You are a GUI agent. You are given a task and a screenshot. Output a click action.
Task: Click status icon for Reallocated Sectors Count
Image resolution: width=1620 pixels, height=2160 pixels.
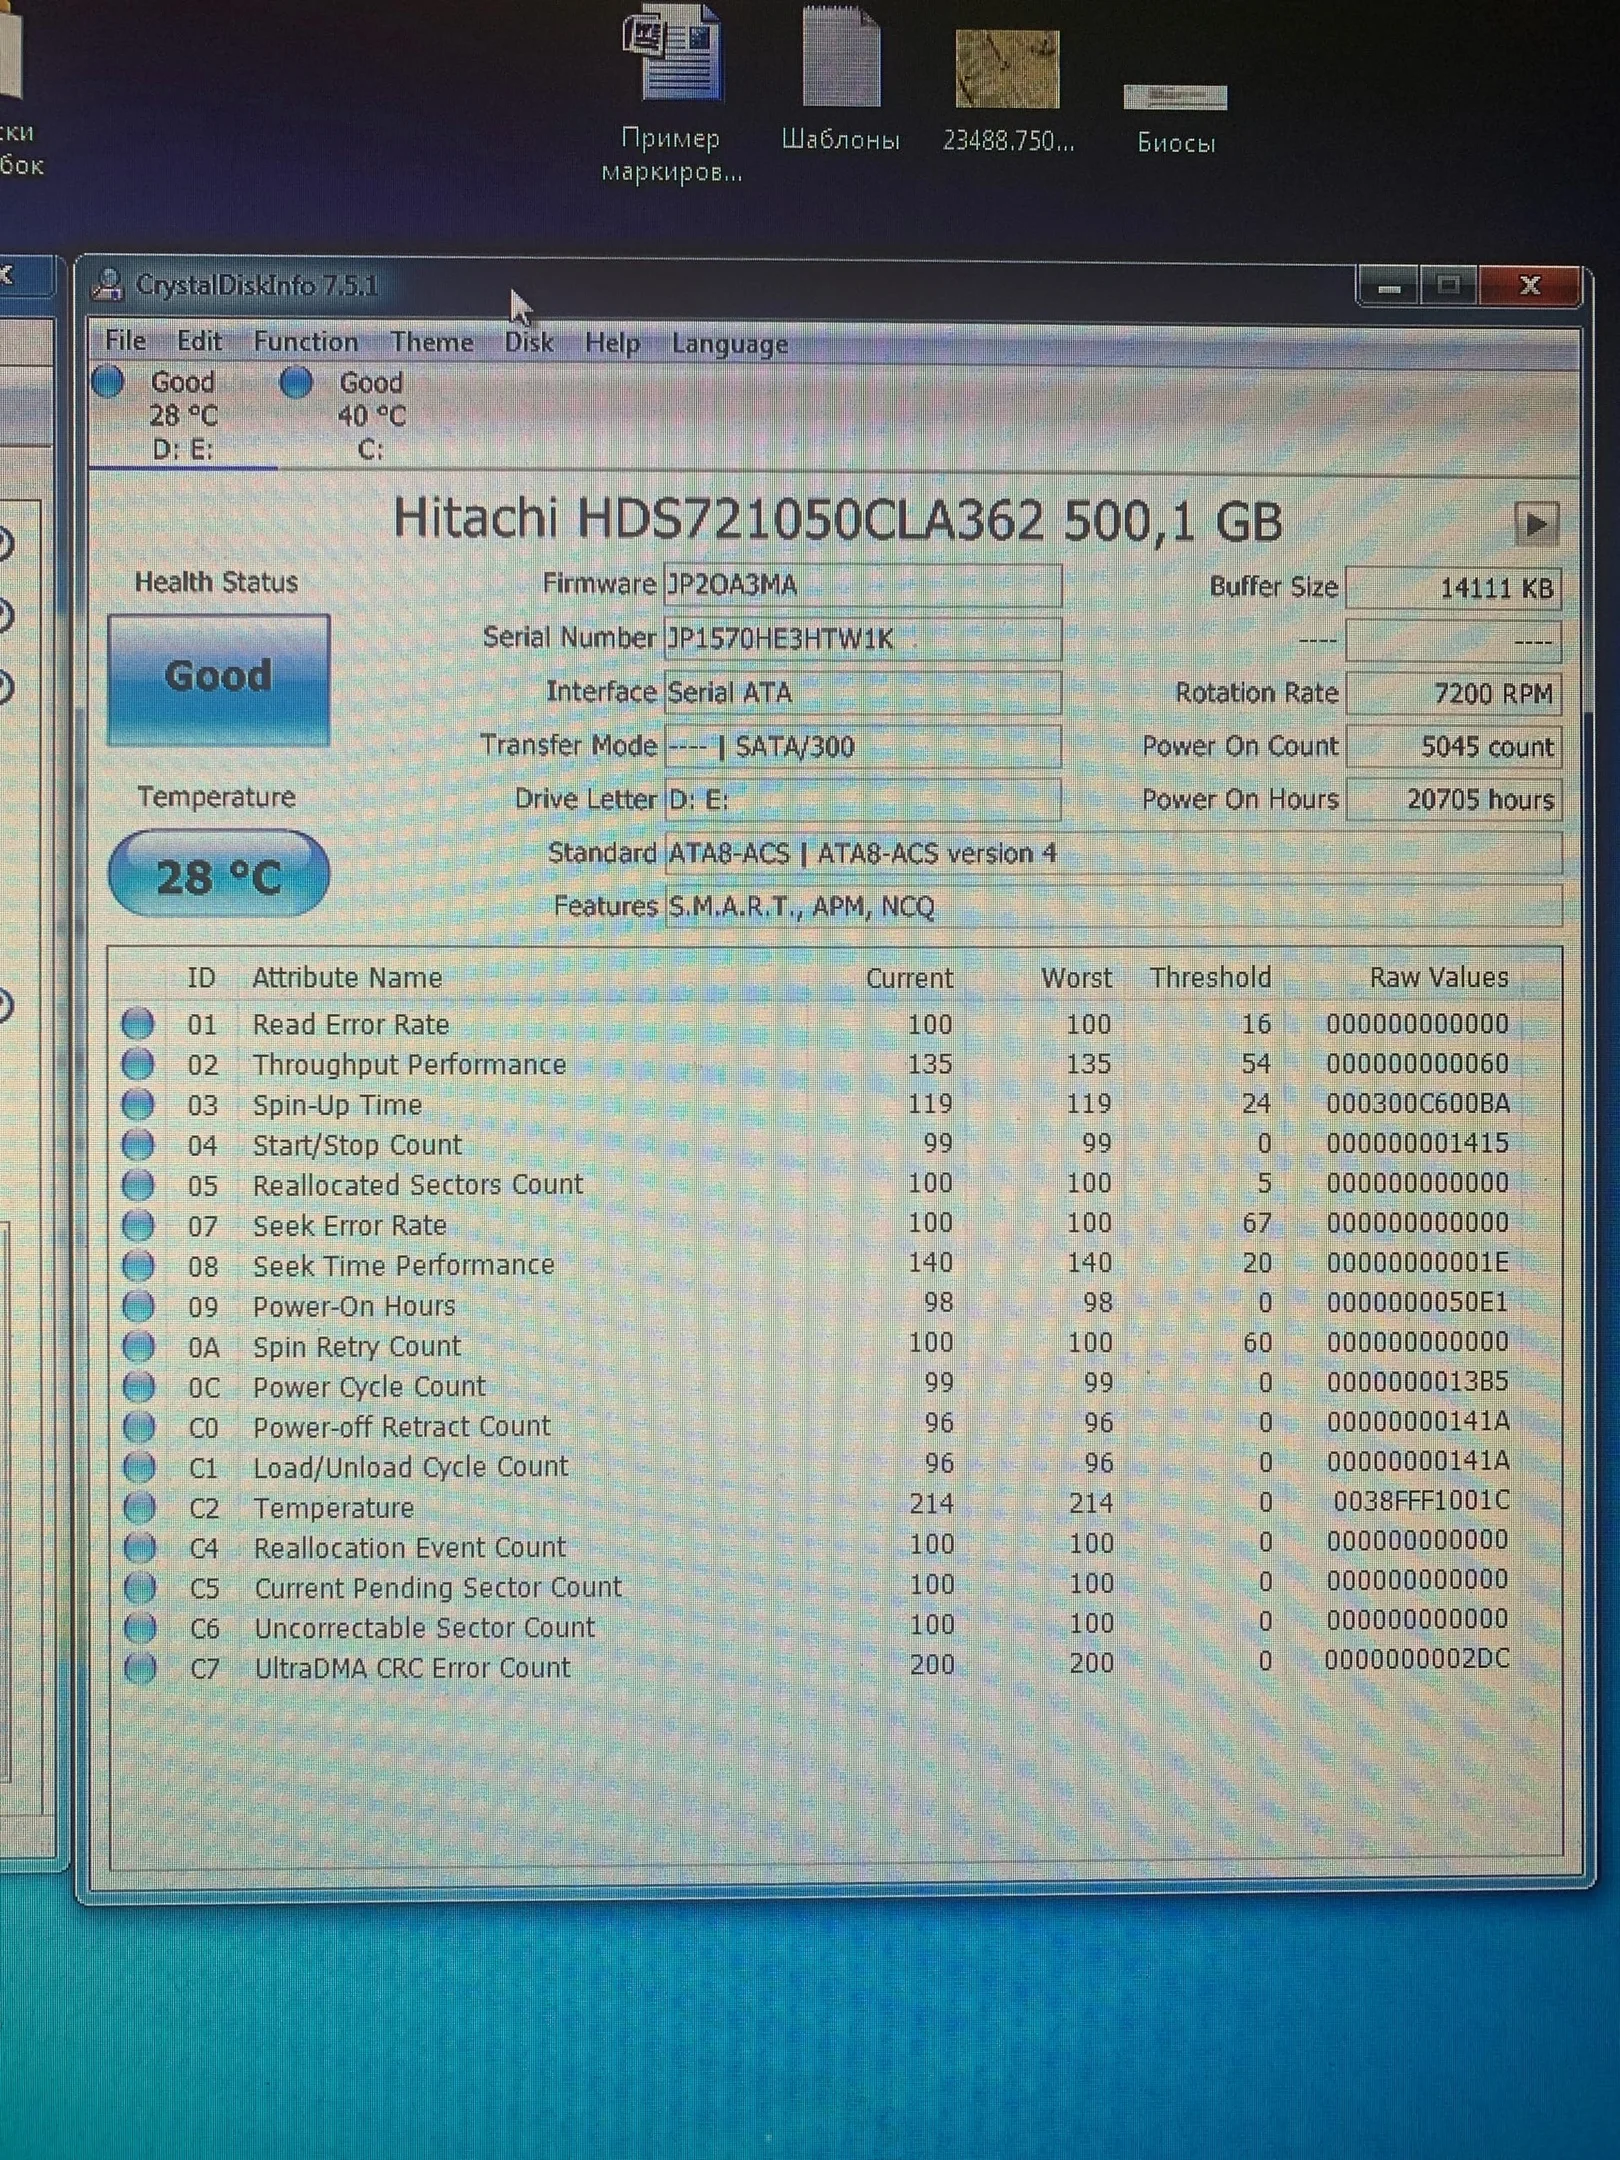click(138, 1185)
